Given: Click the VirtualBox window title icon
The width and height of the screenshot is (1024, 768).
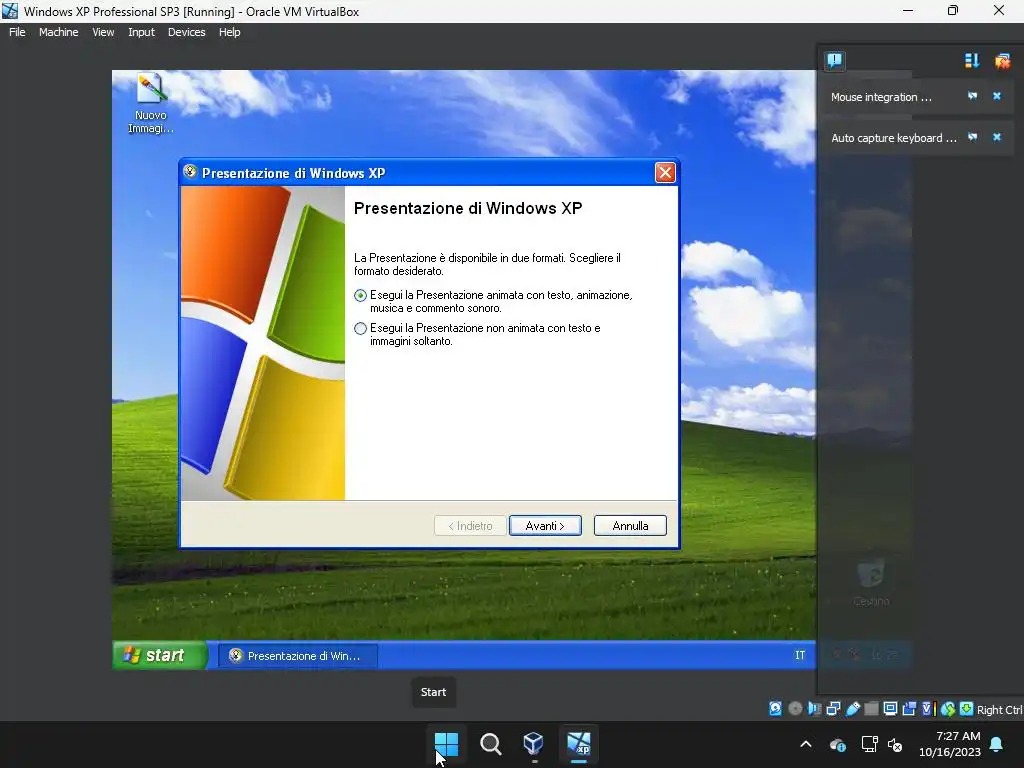Looking at the screenshot, I should [10, 10].
